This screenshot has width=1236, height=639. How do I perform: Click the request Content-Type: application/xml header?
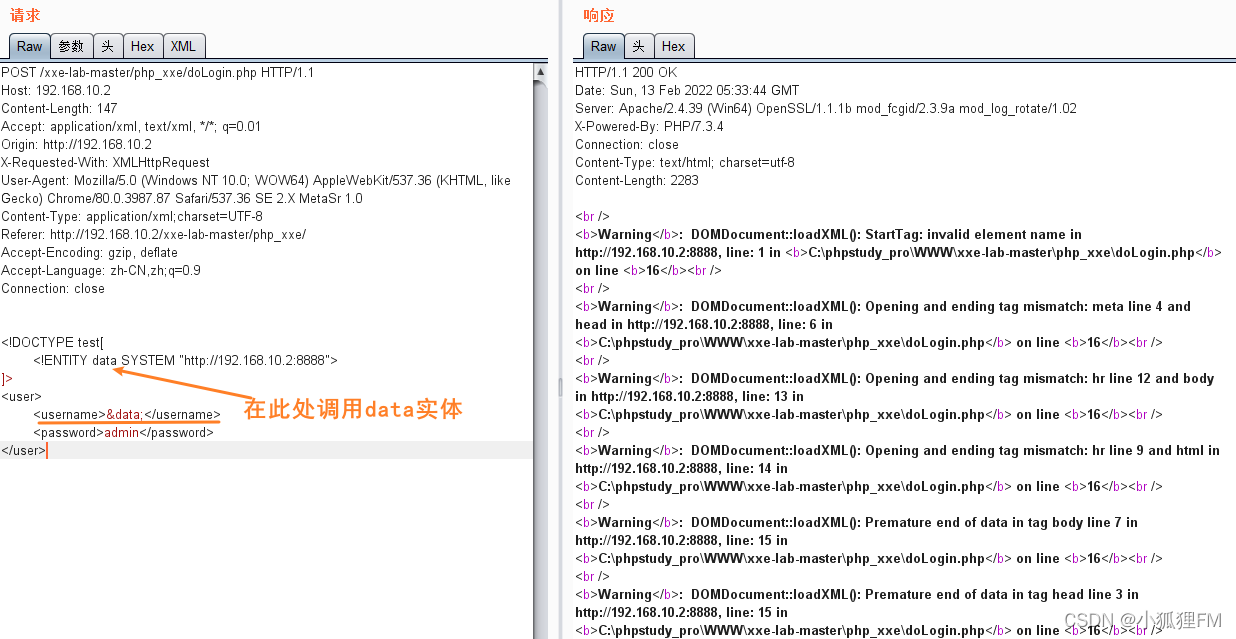(x=132, y=217)
